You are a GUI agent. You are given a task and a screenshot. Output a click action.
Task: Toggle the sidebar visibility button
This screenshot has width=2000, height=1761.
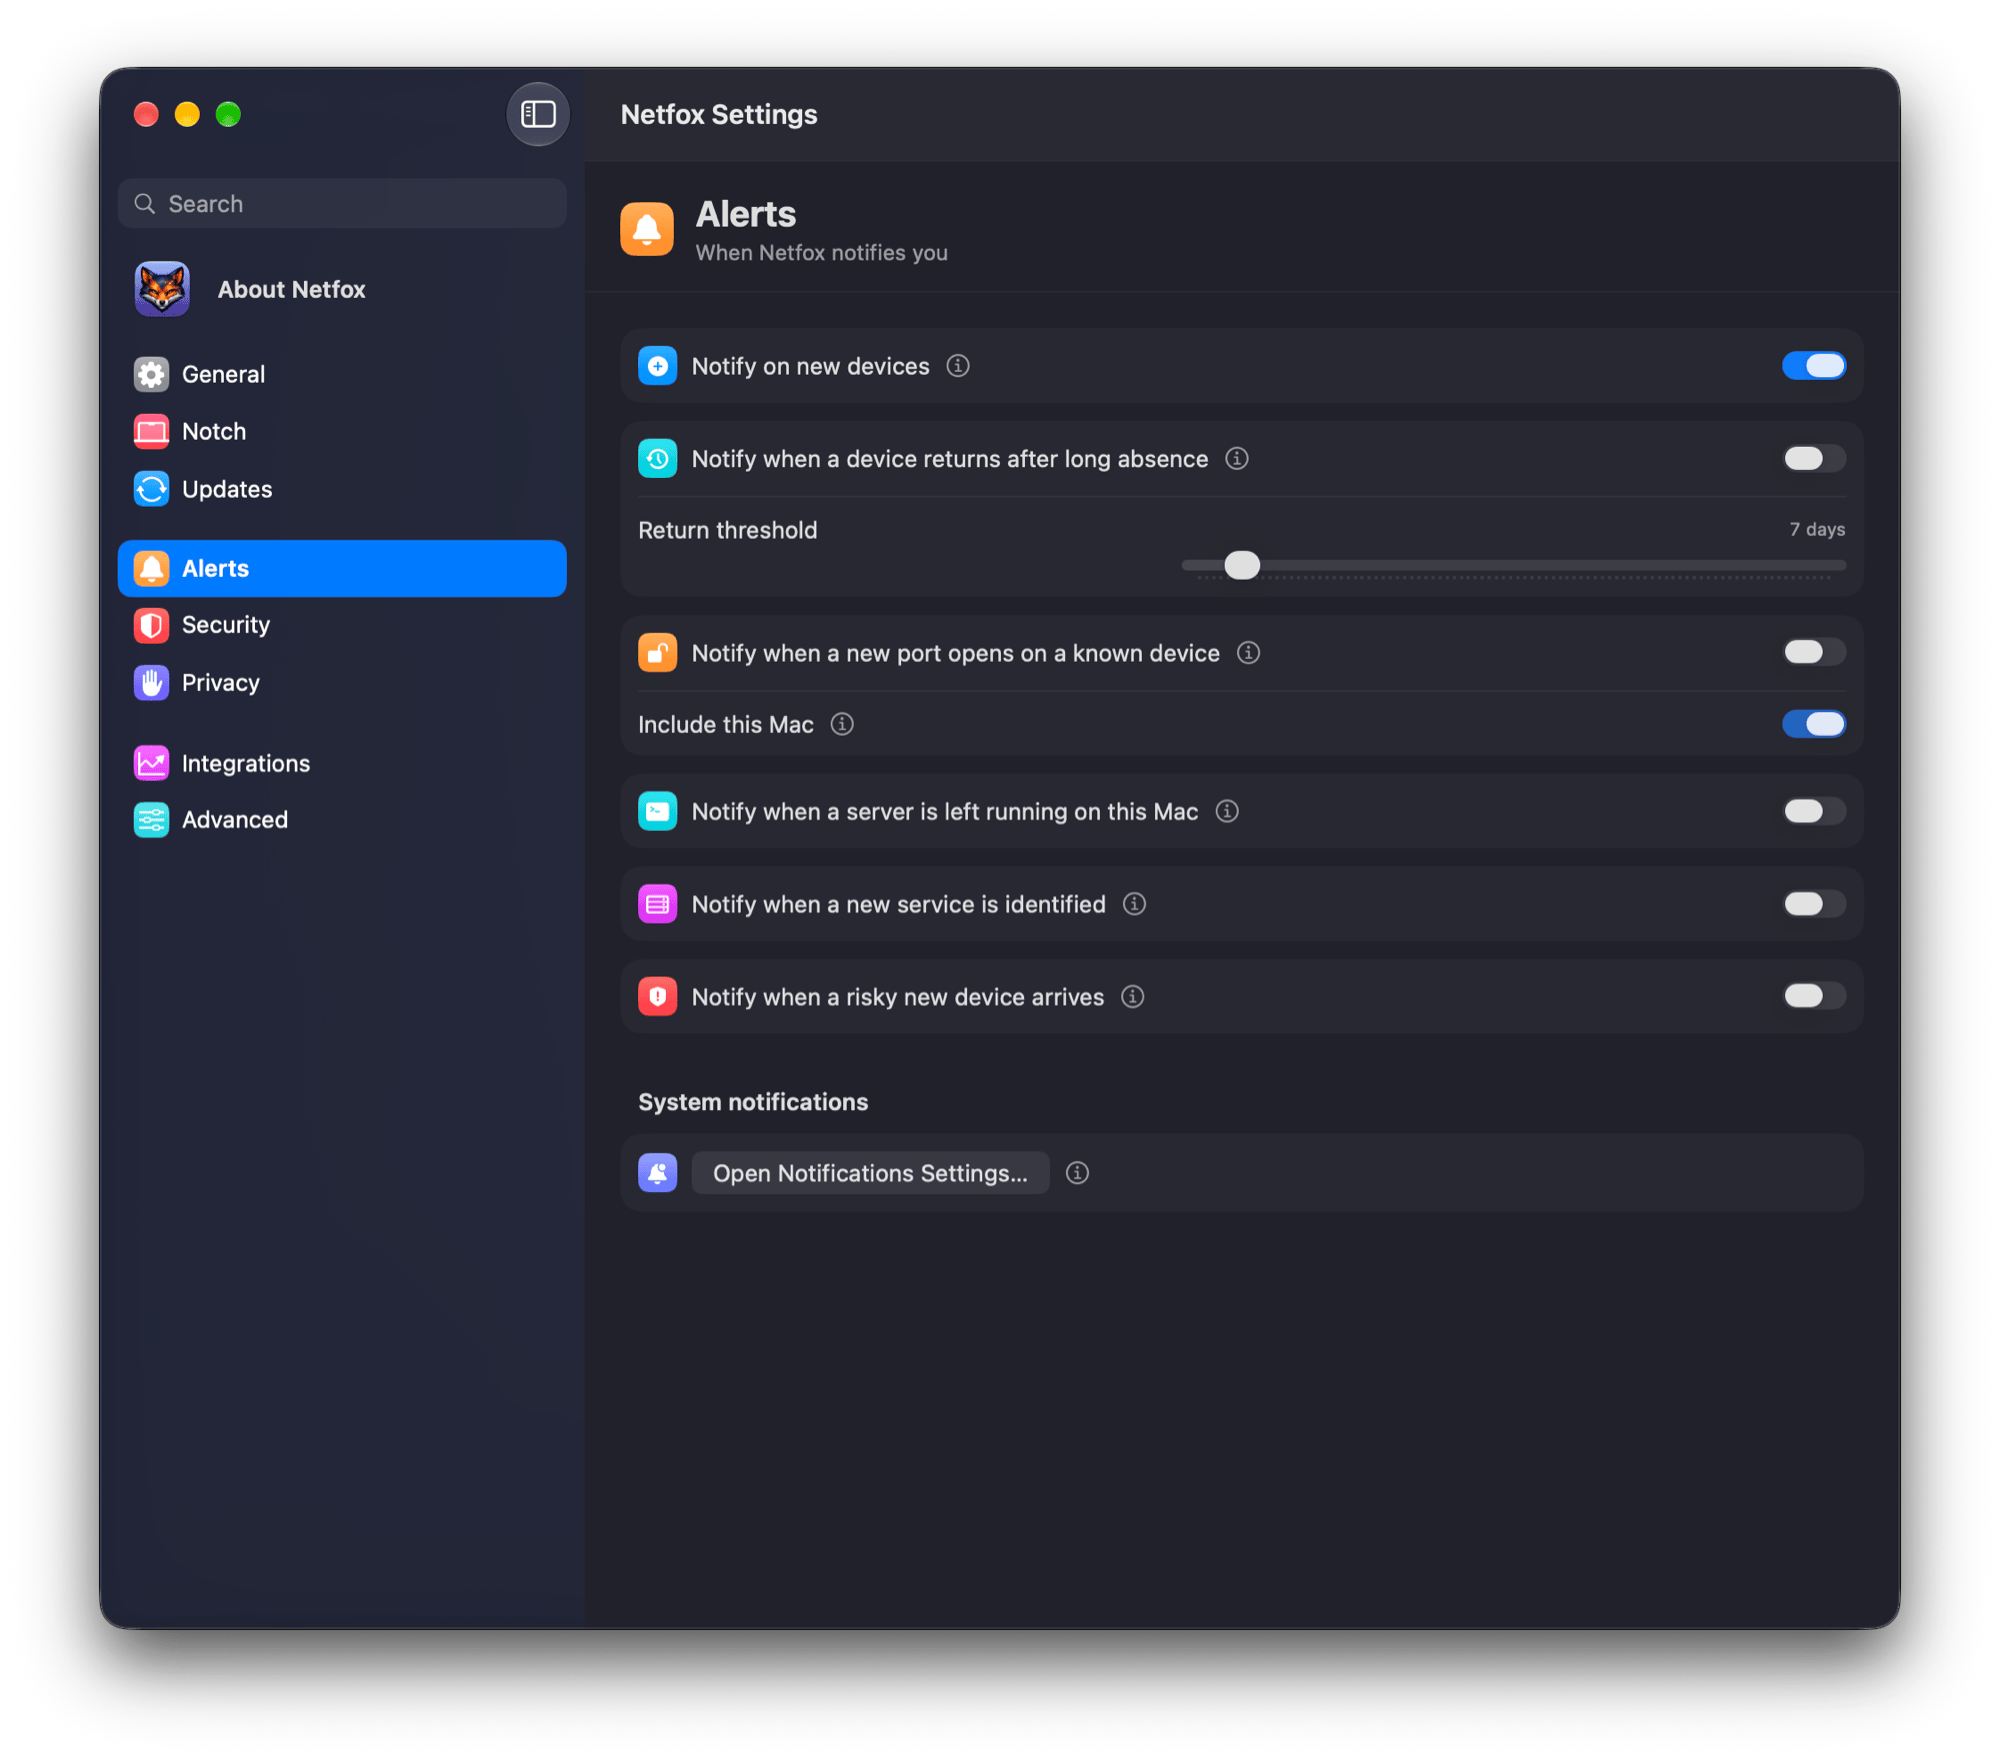coord(538,114)
